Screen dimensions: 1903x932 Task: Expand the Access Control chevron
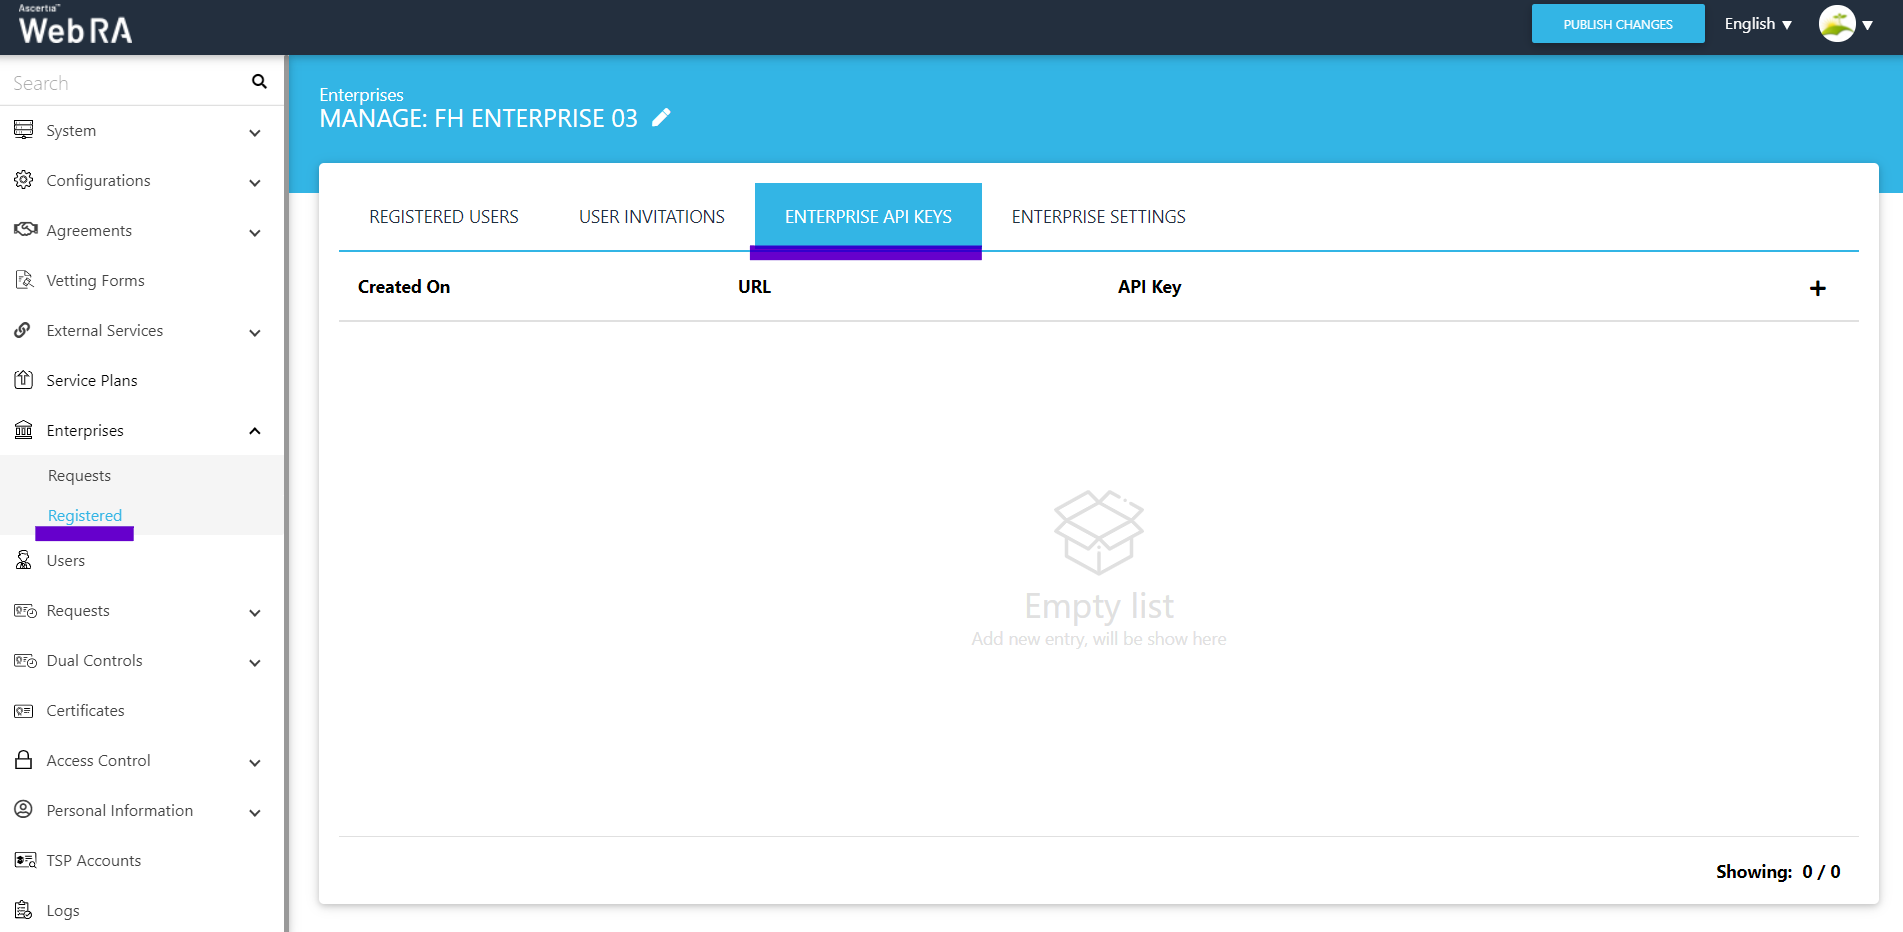pyautogui.click(x=255, y=762)
